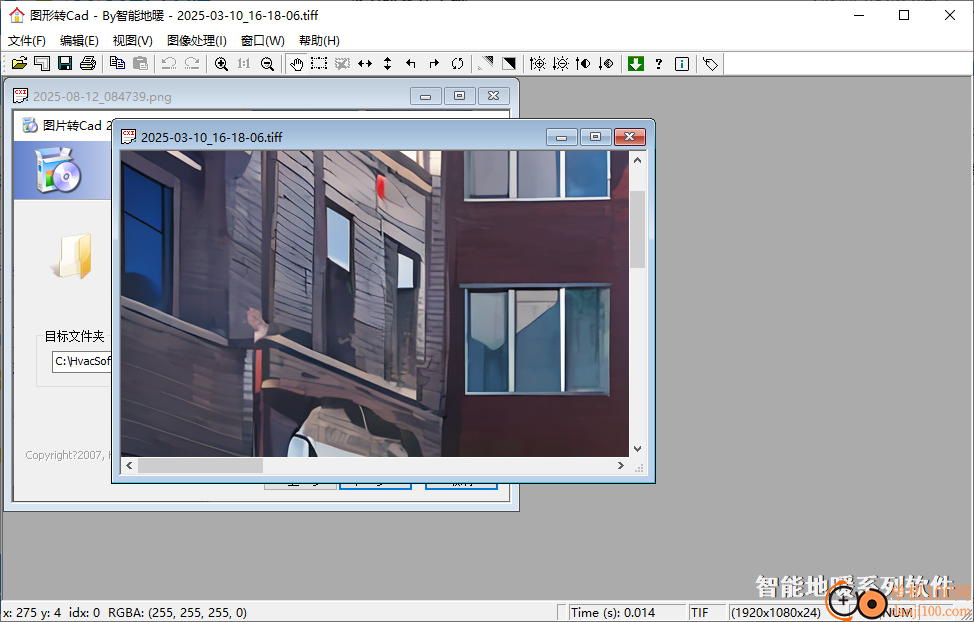Click the tag label toolbar icon

pyautogui.click(x=711, y=63)
